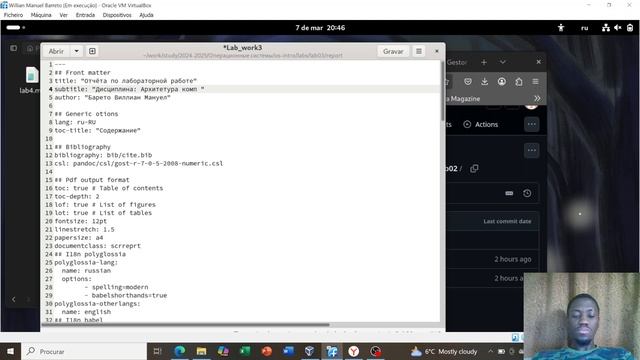Image resolution: width=640 pixels, height=360 pixels.
Task: Open the Ajuda menu
Action: [146, 15]
